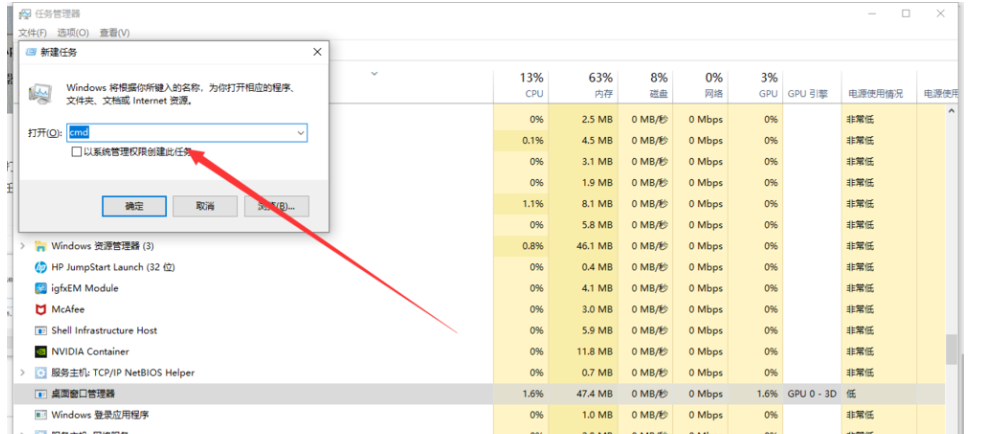The width and height of the screenshot is (981, 434).
Task: Sort by the GPU 3% column header
Action: 756,86
